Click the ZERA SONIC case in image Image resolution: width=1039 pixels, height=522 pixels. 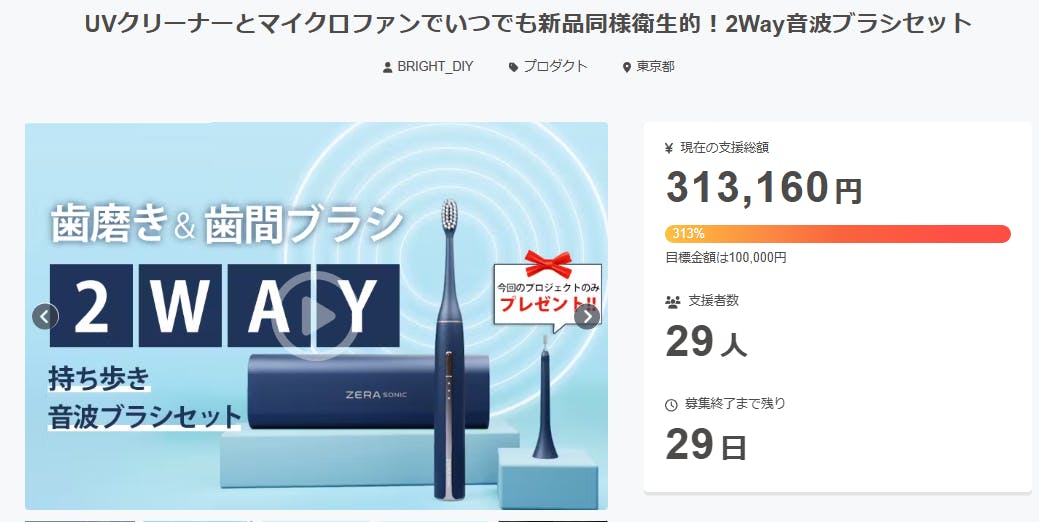click(368, 391)
